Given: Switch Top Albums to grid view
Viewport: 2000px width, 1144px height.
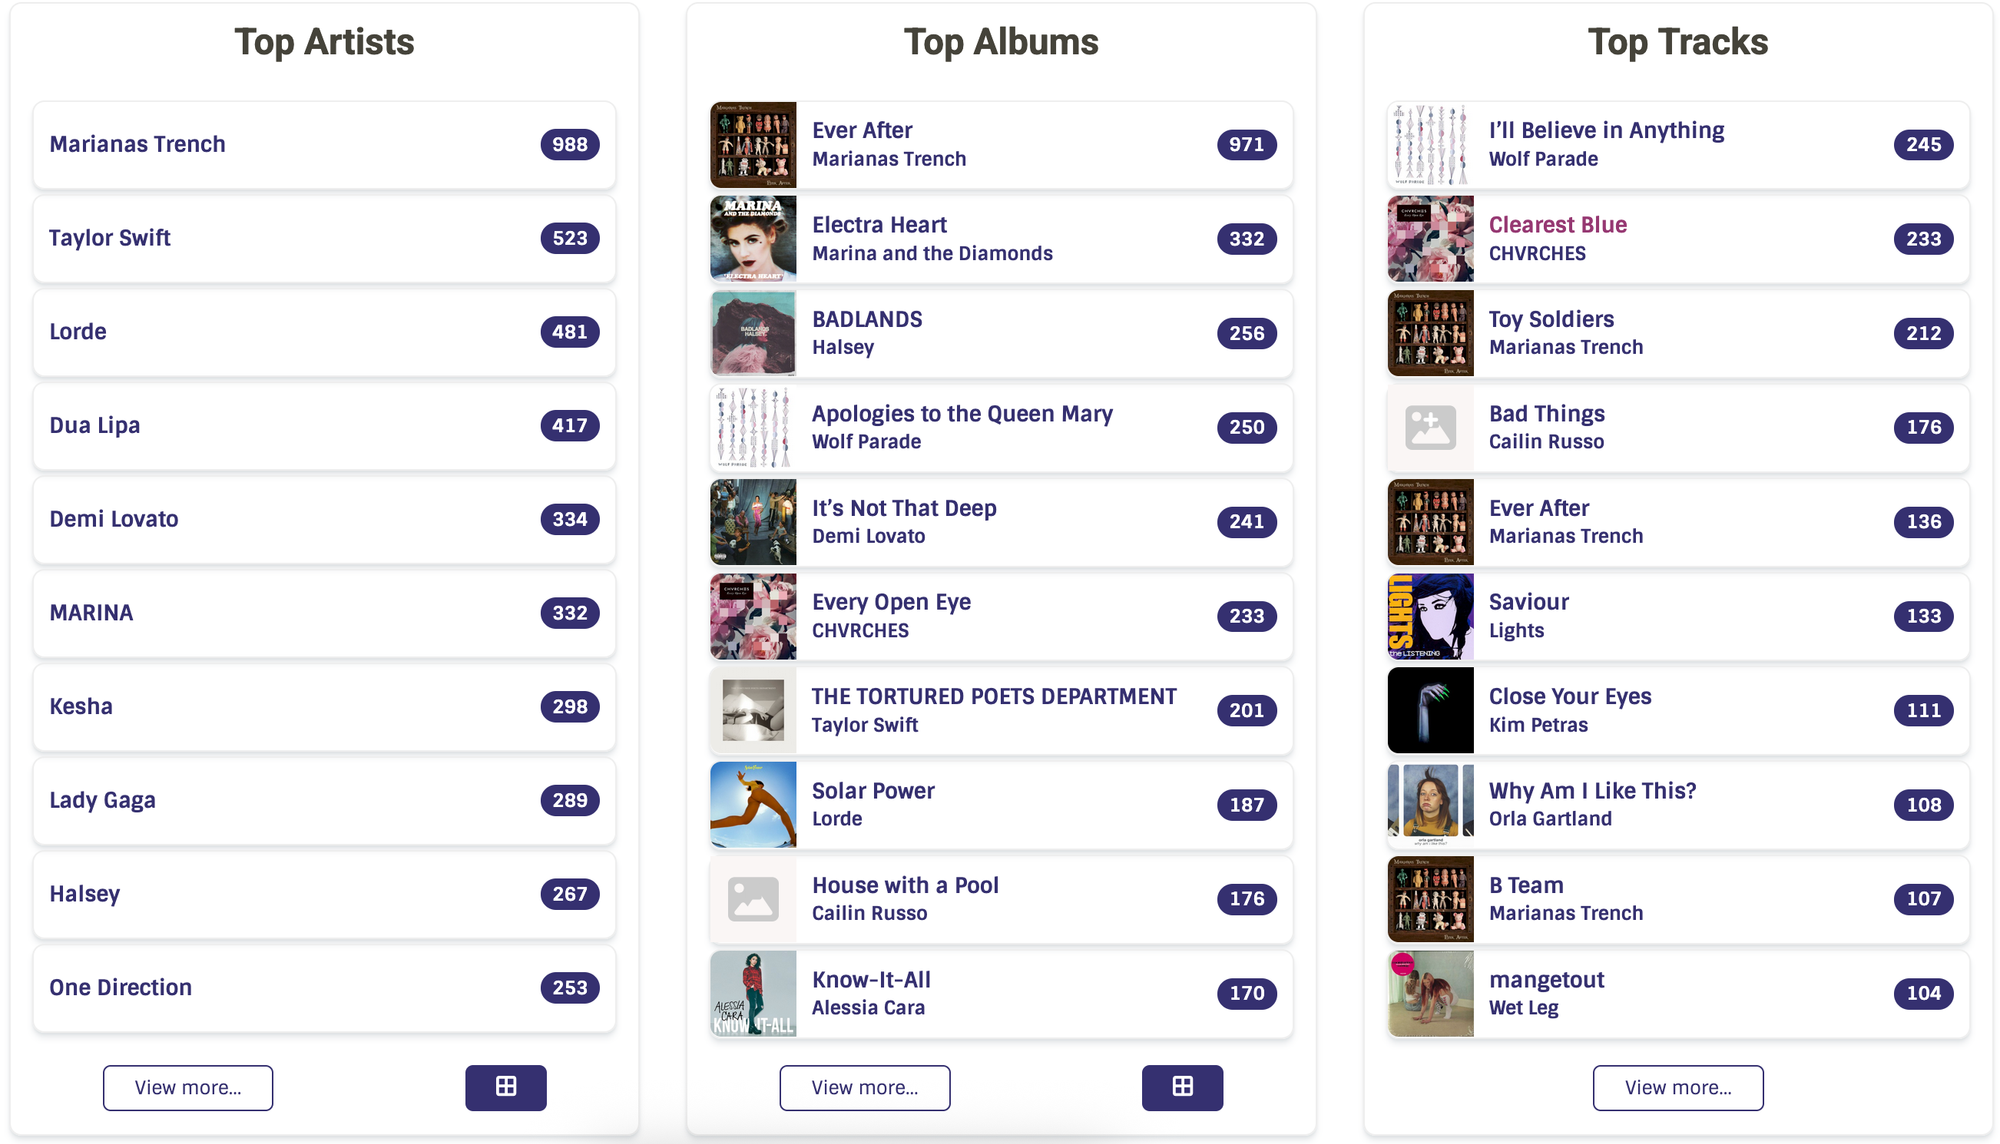Looking at the screenshot, I should pos(1182,1087).
